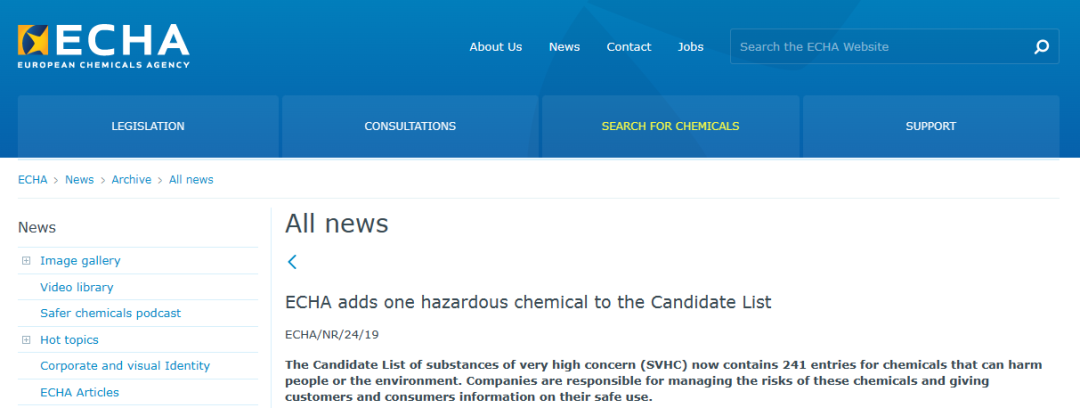Navigate to Archive in breadcrumb
The image size is (1080, 408).
tap(131, 180)
